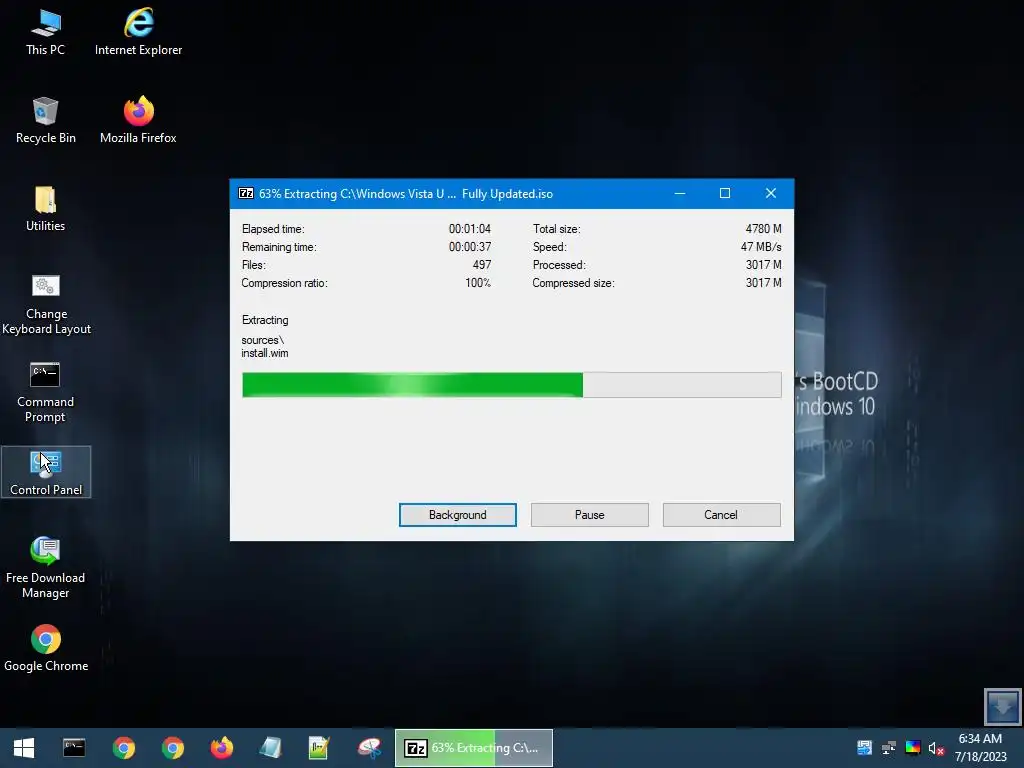Open the notepad-like taskbar icon left of the pencil notepad
The width and height of the screenshot is (1024, 768).
270,748
